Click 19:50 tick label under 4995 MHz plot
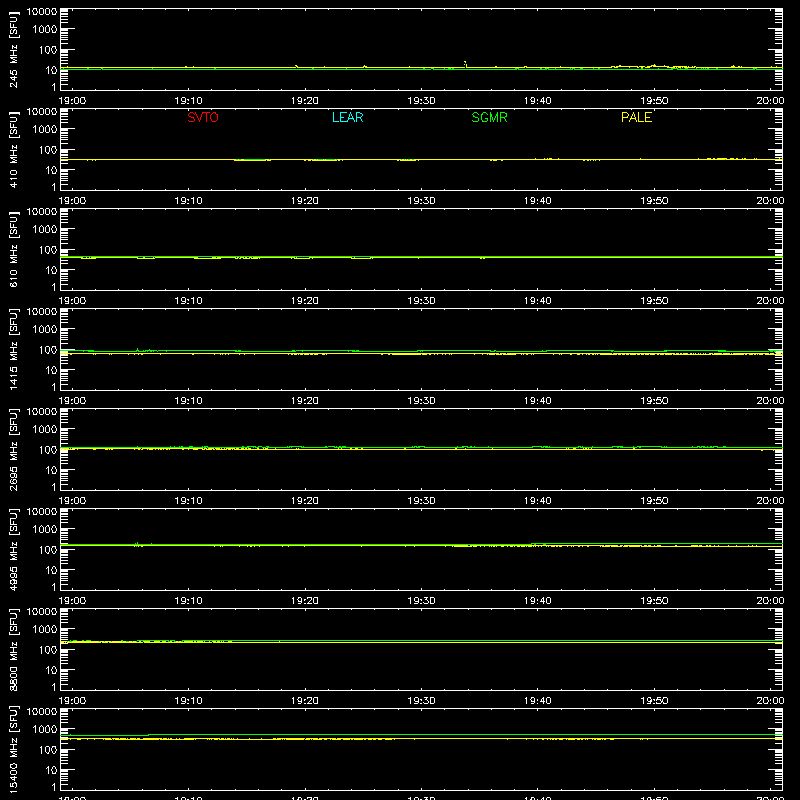This screenshot has width=800, height=800. pyautogui.click(x=654, y=601)
